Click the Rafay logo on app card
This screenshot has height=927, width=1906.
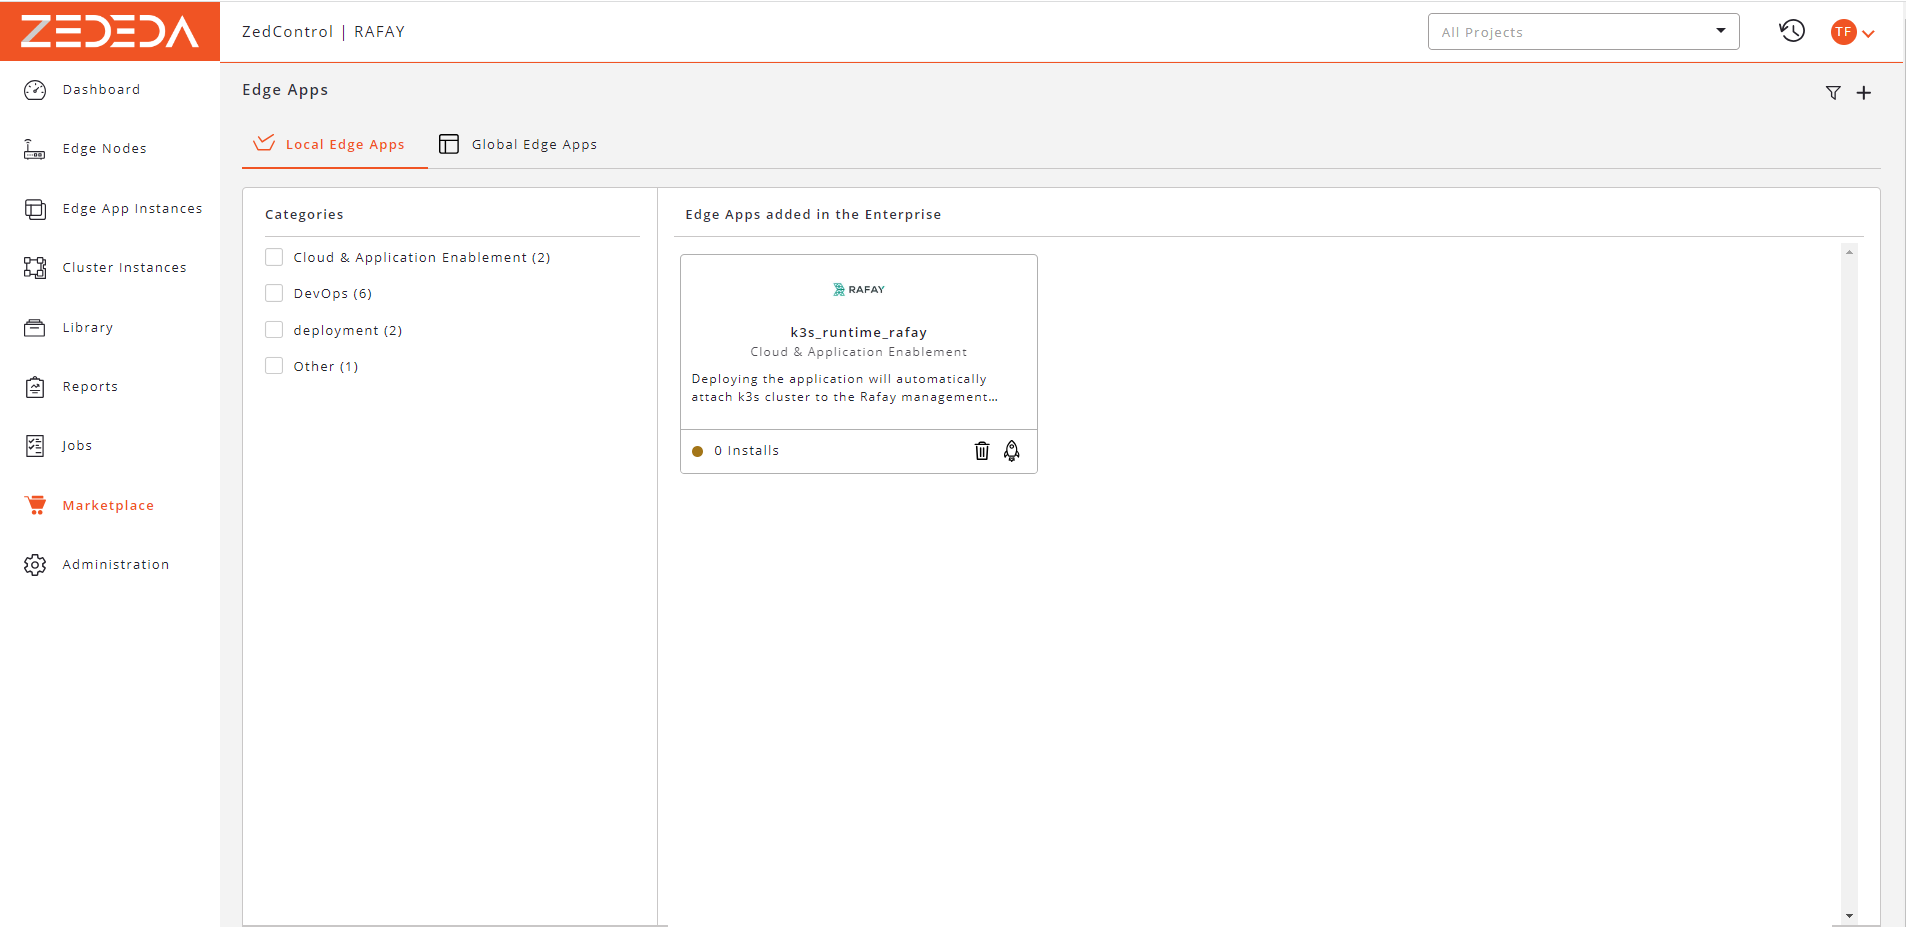click(859, 289)
